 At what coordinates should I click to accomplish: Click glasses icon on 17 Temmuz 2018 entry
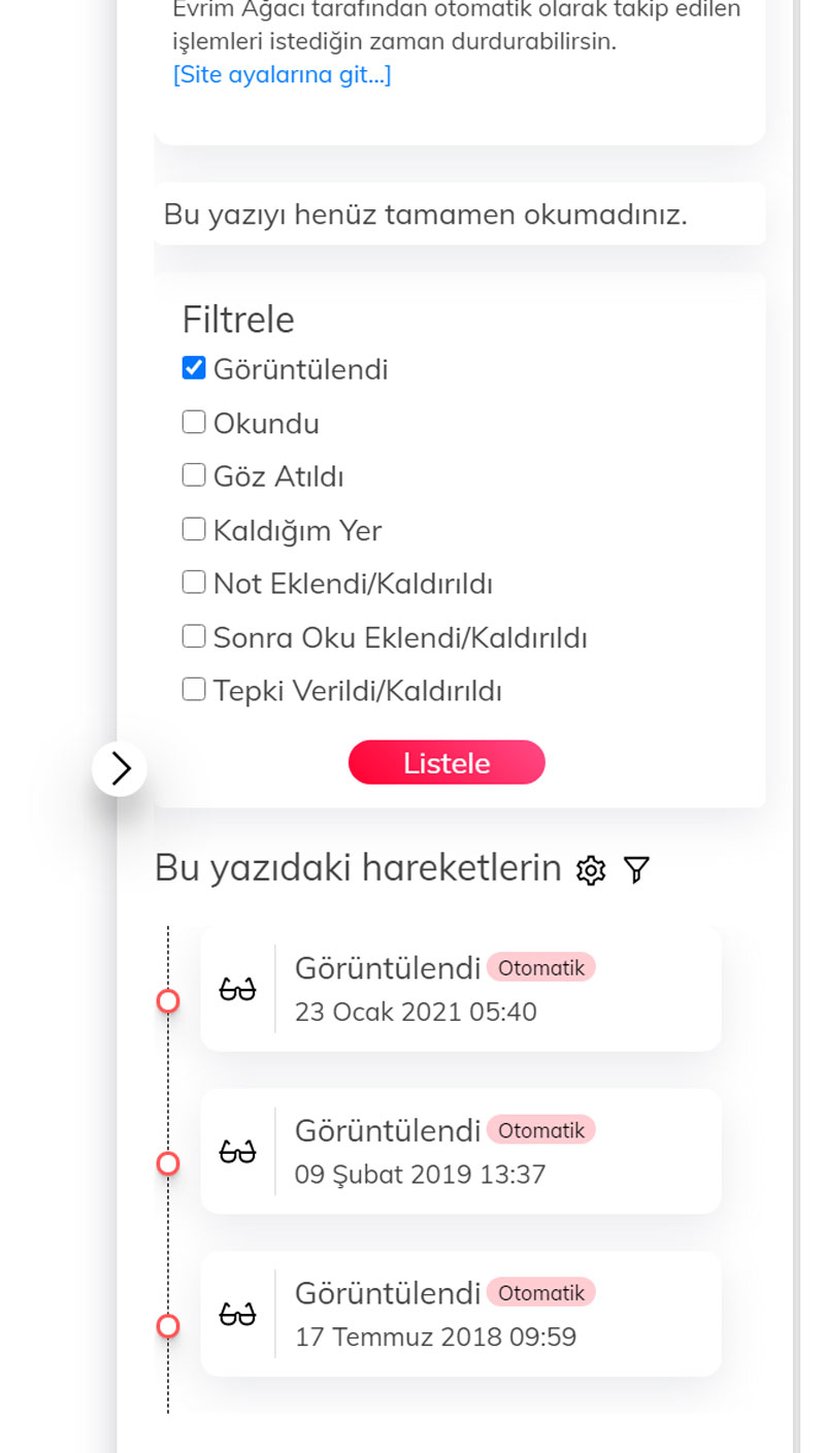(x=238, y=1314)
